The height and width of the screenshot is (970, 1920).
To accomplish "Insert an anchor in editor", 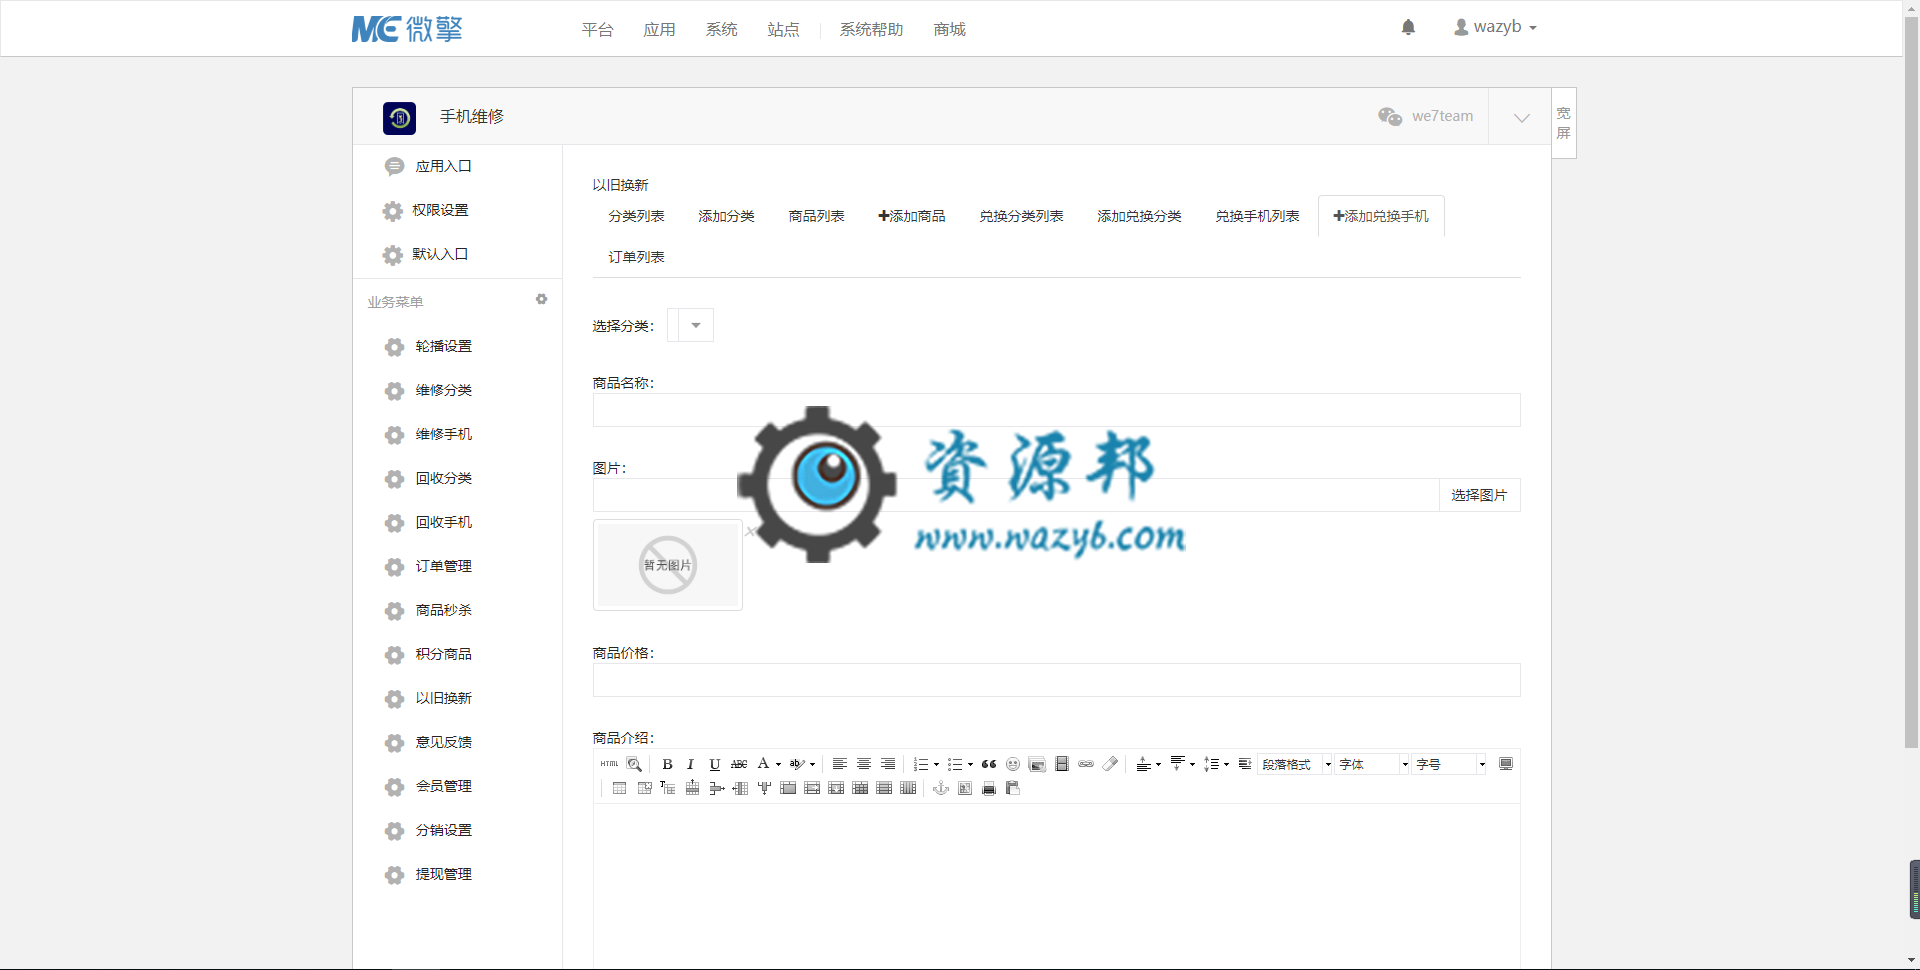I will [x=941, y=789].
